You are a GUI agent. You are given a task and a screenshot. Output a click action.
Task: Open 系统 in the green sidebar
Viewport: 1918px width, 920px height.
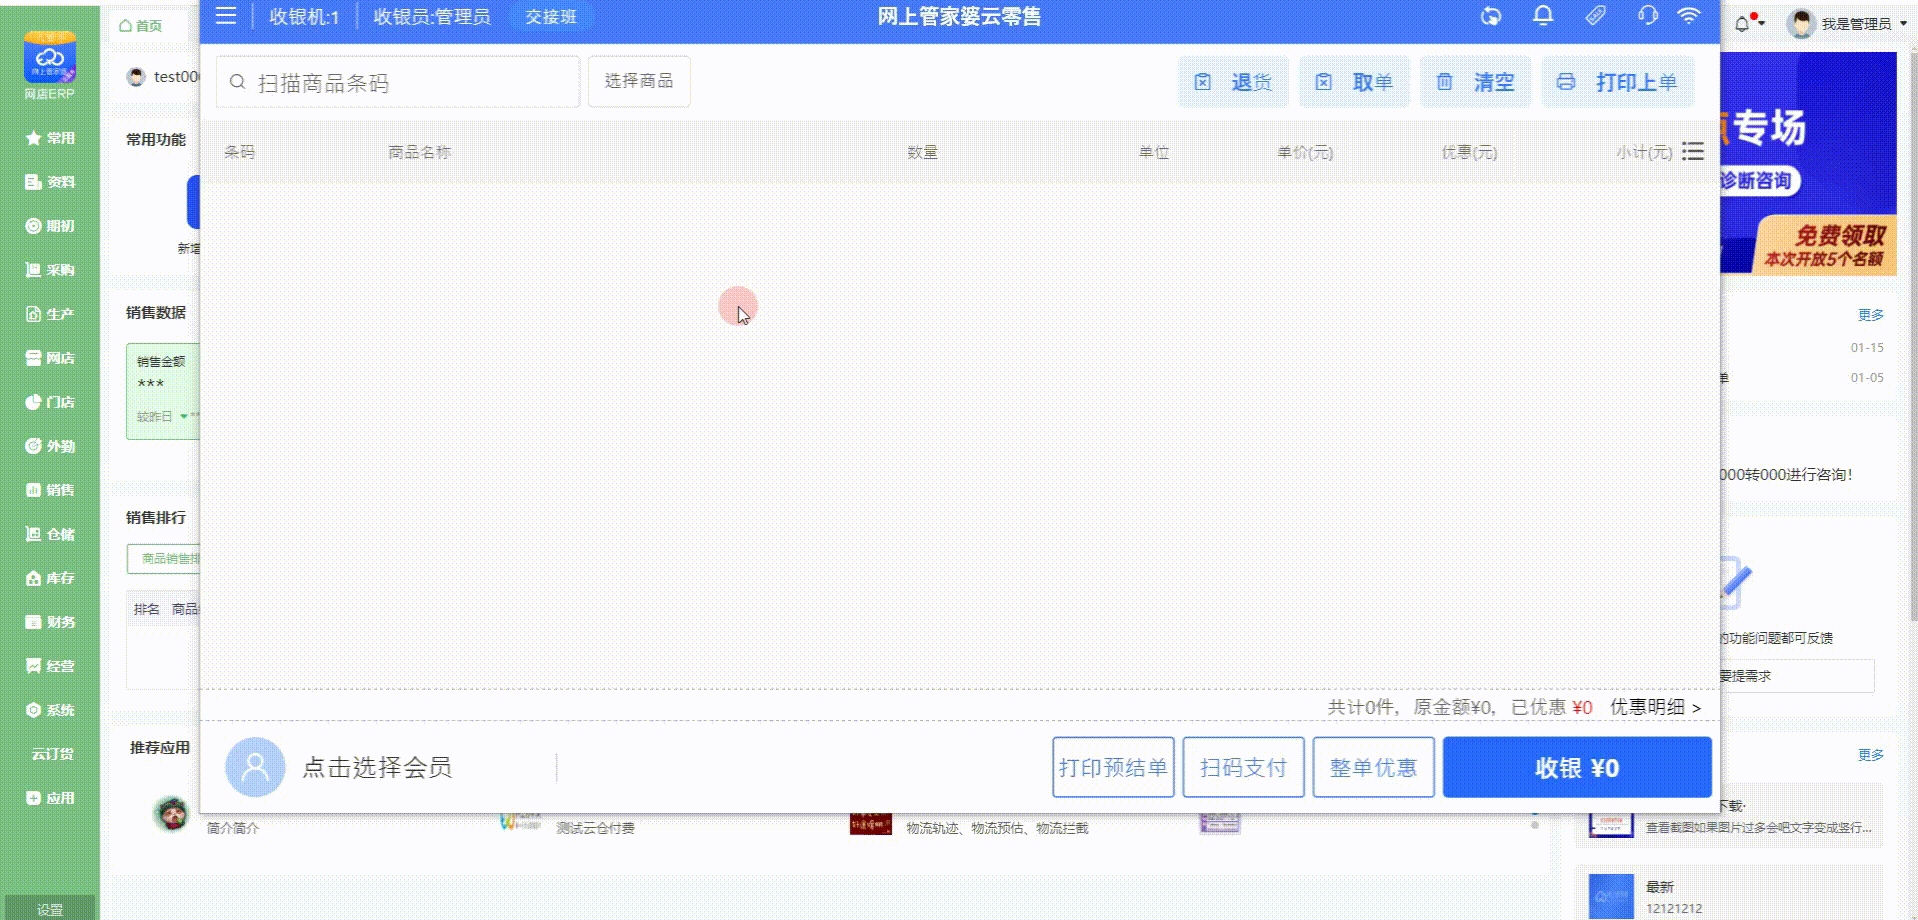point(50,710)
